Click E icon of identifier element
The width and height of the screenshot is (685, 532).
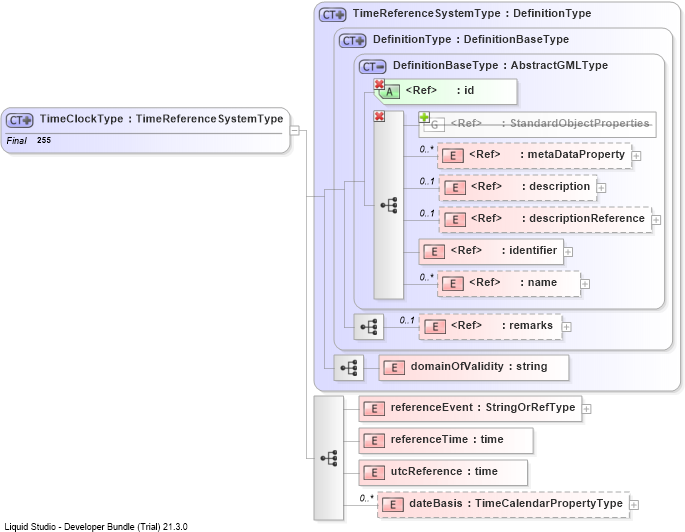tap(434, 252)
